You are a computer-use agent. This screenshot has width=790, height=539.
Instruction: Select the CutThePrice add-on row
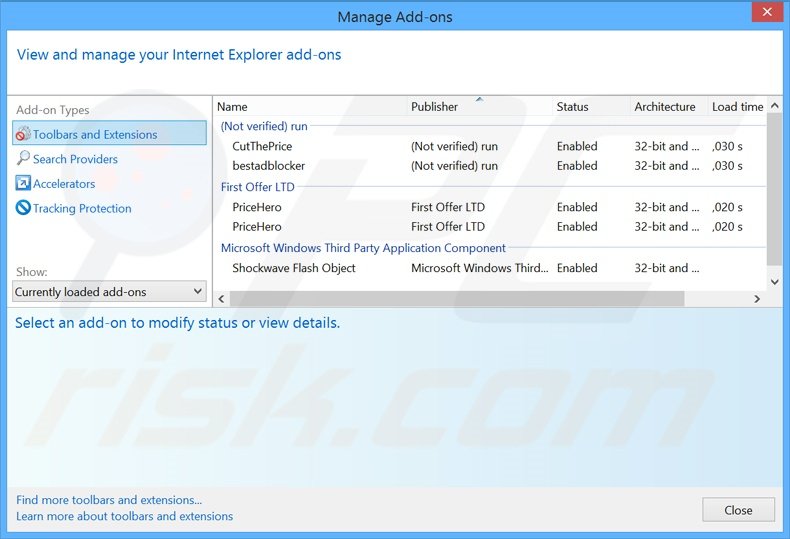point(491,146)
